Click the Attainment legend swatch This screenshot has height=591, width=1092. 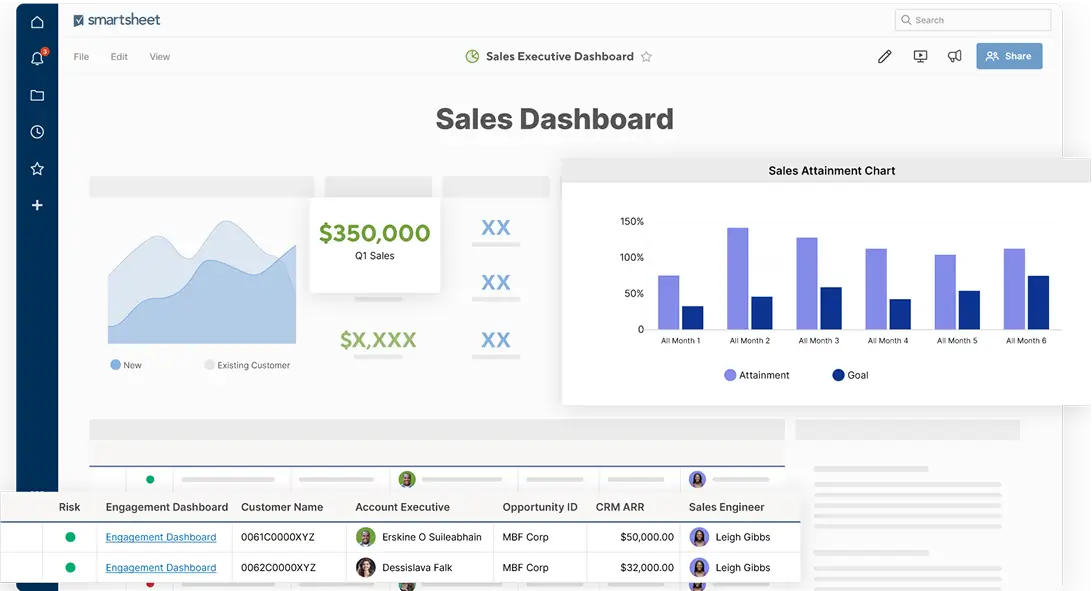[730, 375]
